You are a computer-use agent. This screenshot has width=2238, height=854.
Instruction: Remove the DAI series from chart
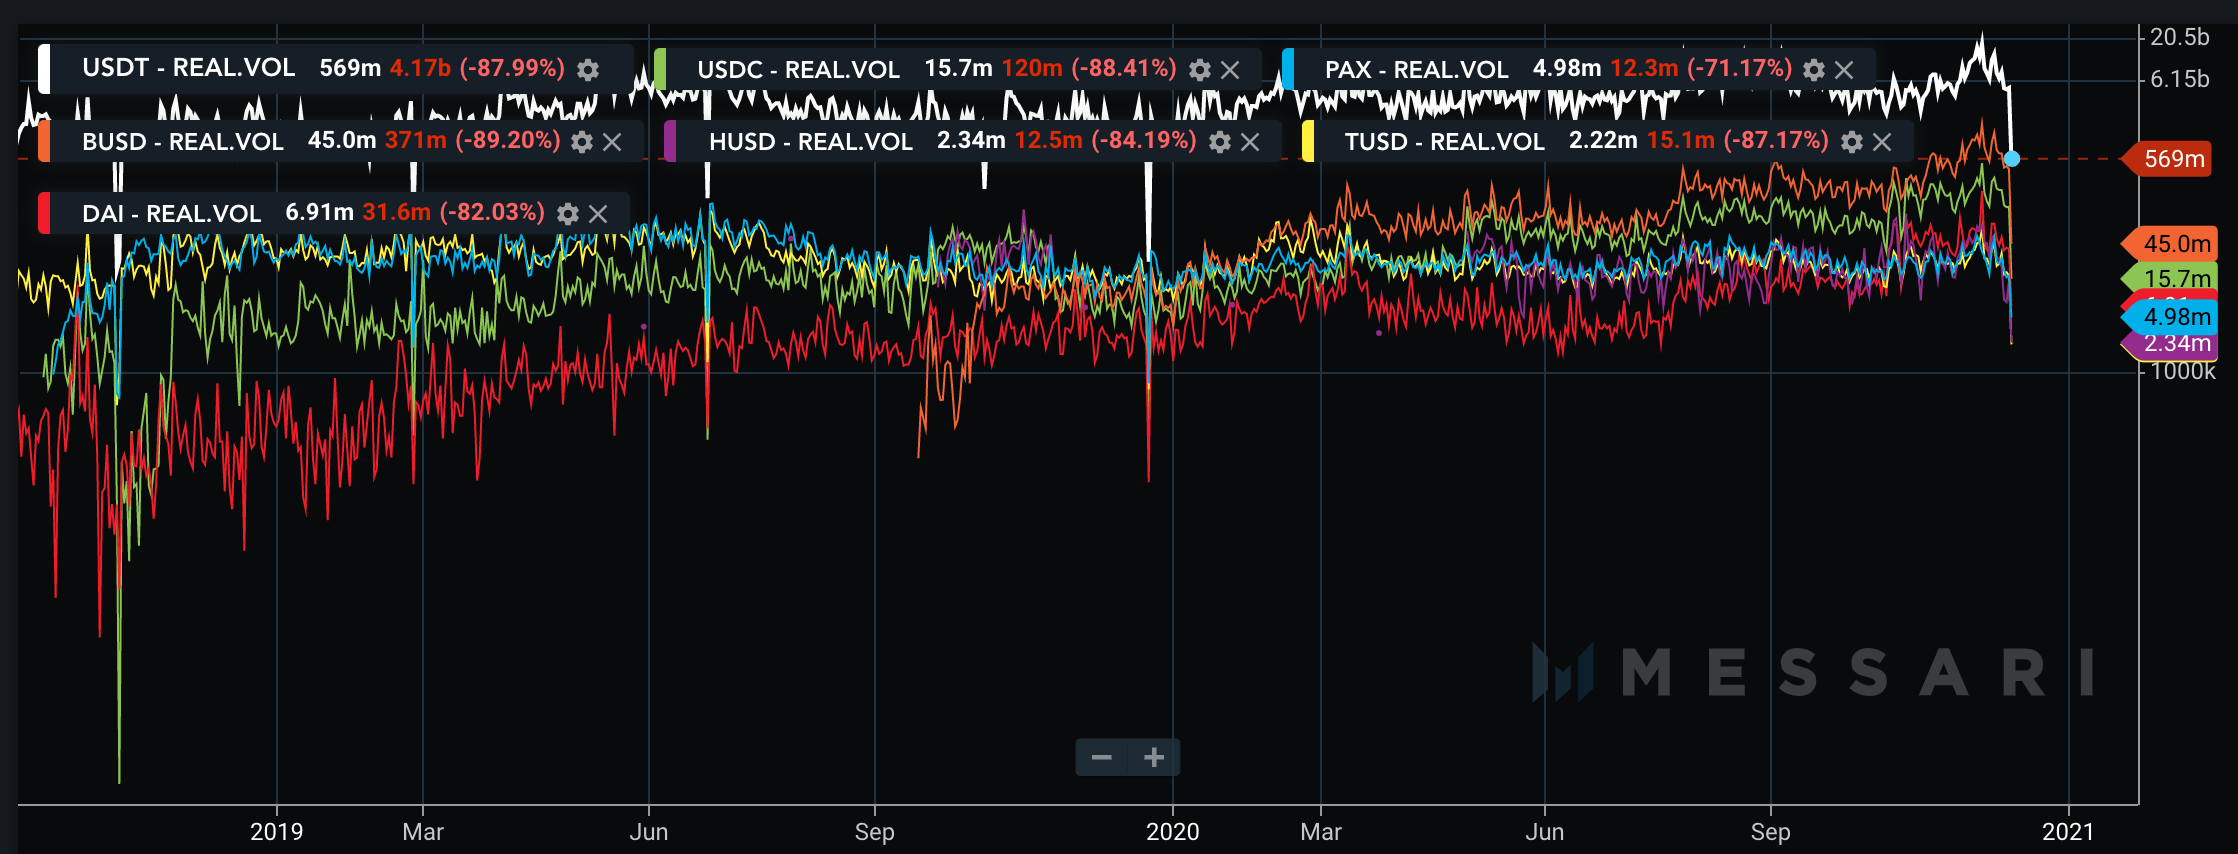coord(598,214)
